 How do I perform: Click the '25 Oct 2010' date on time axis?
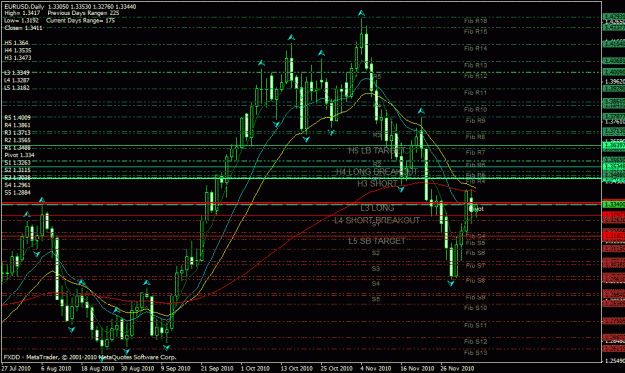click(336, 369)
